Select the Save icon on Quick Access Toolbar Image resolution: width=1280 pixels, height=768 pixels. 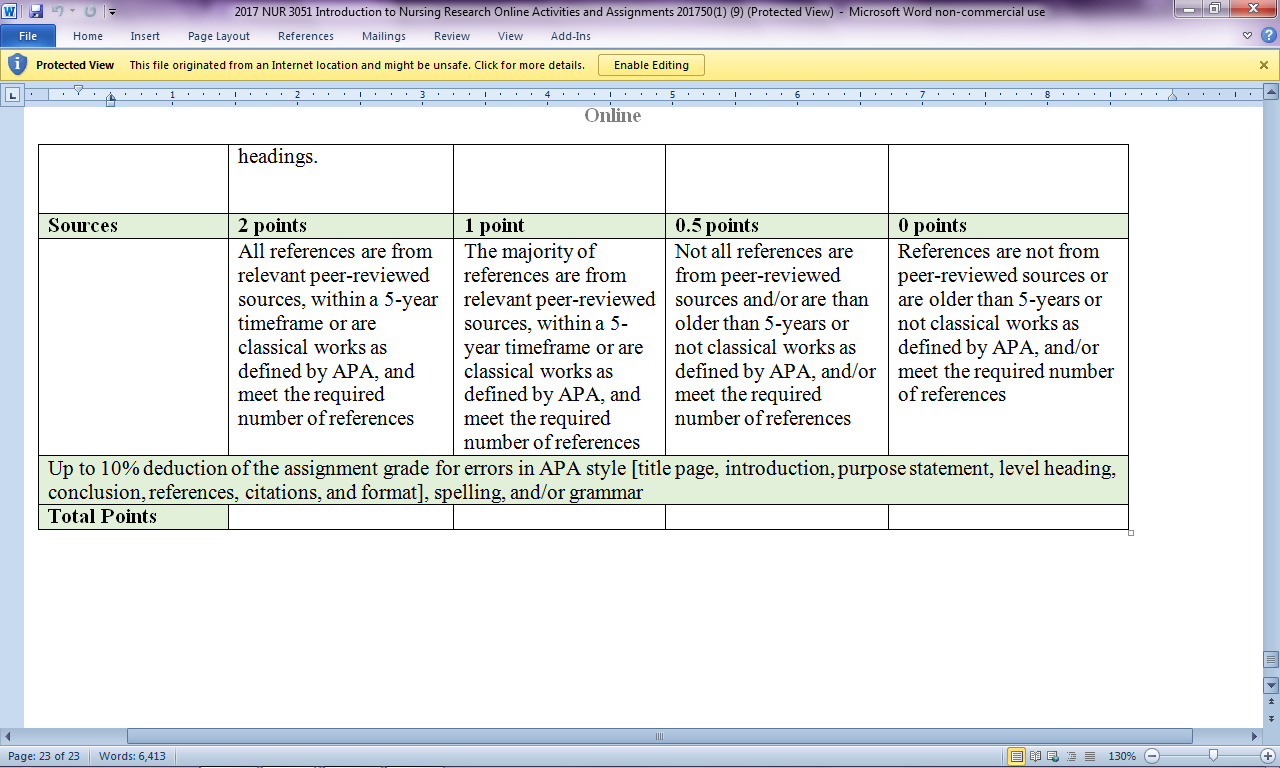click(35, 11)
